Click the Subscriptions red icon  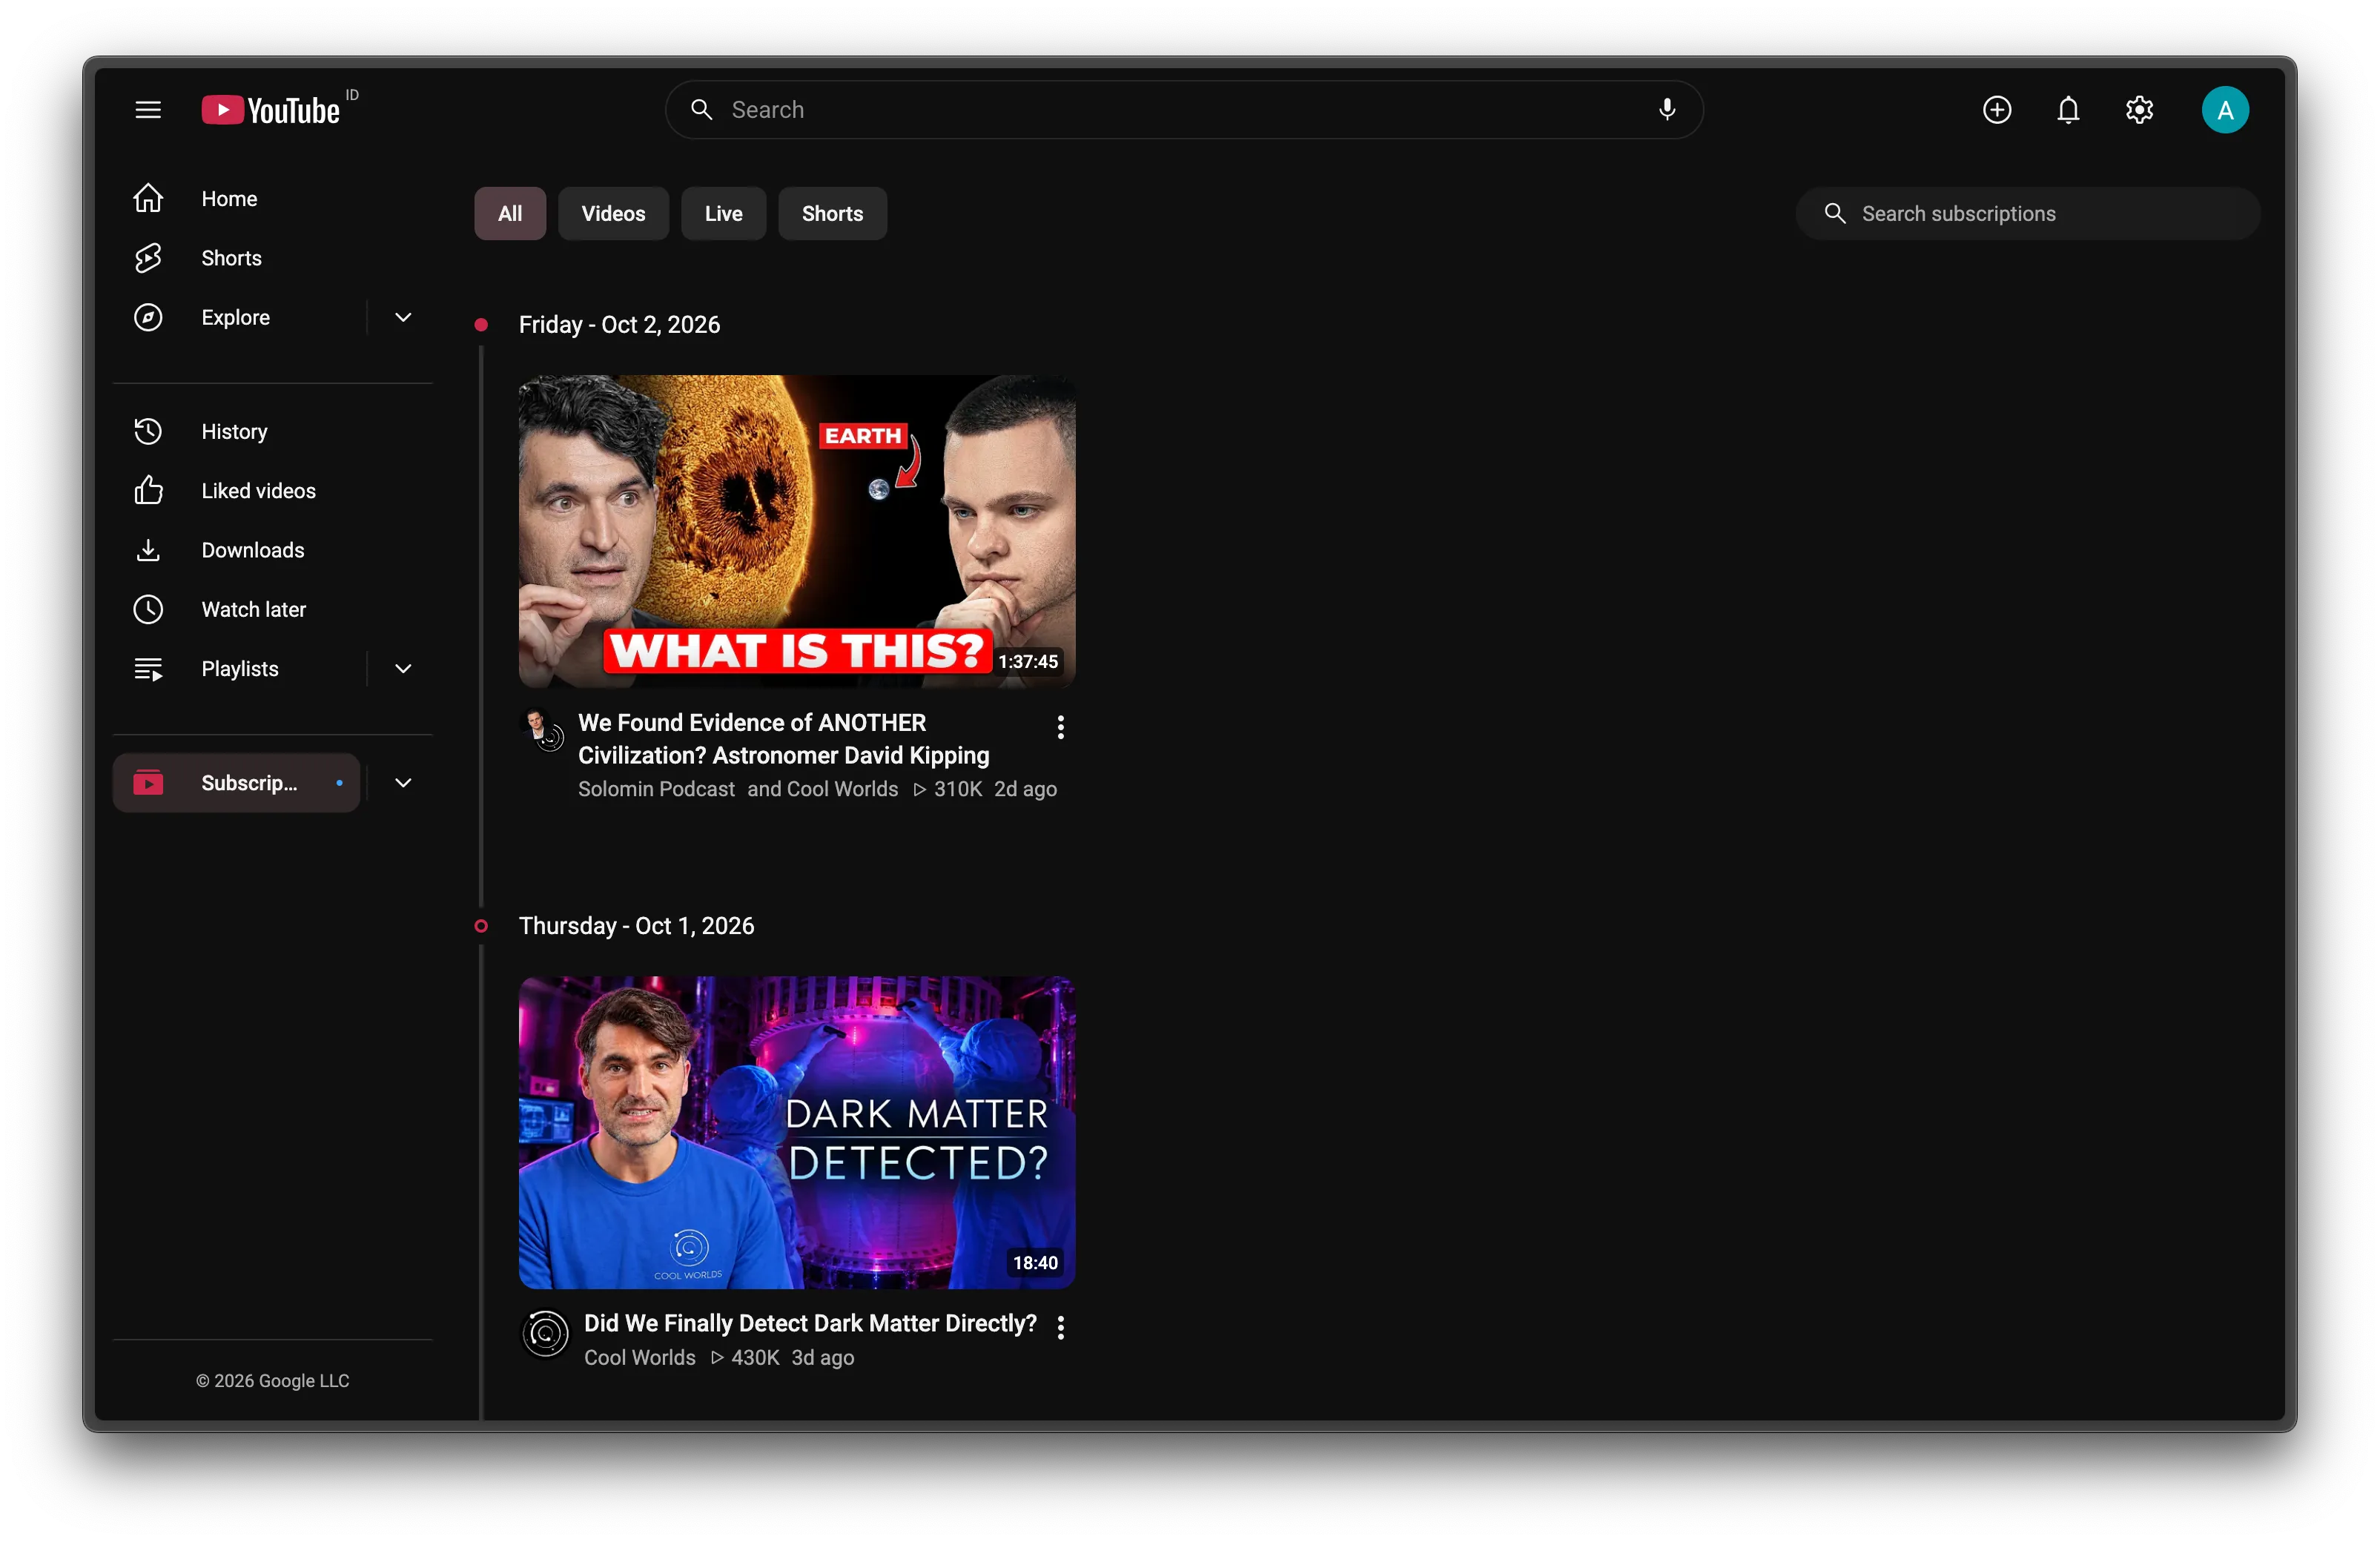(x=148, y=783)
